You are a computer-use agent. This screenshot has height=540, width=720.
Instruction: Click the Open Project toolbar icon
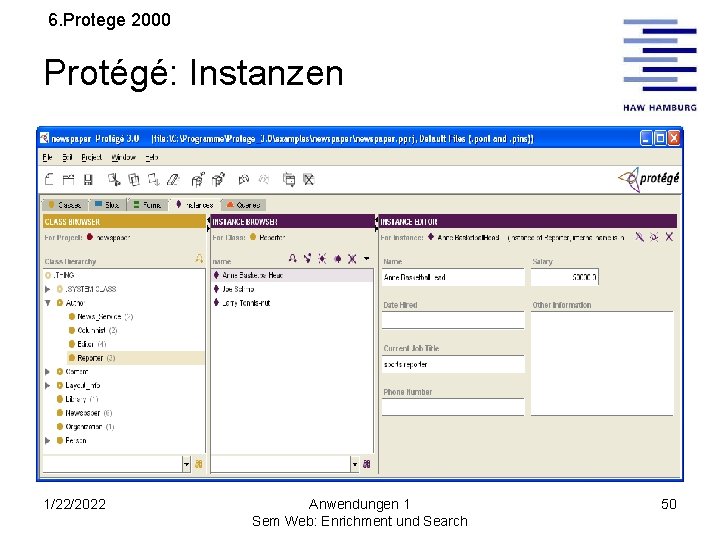coord(68,179)
